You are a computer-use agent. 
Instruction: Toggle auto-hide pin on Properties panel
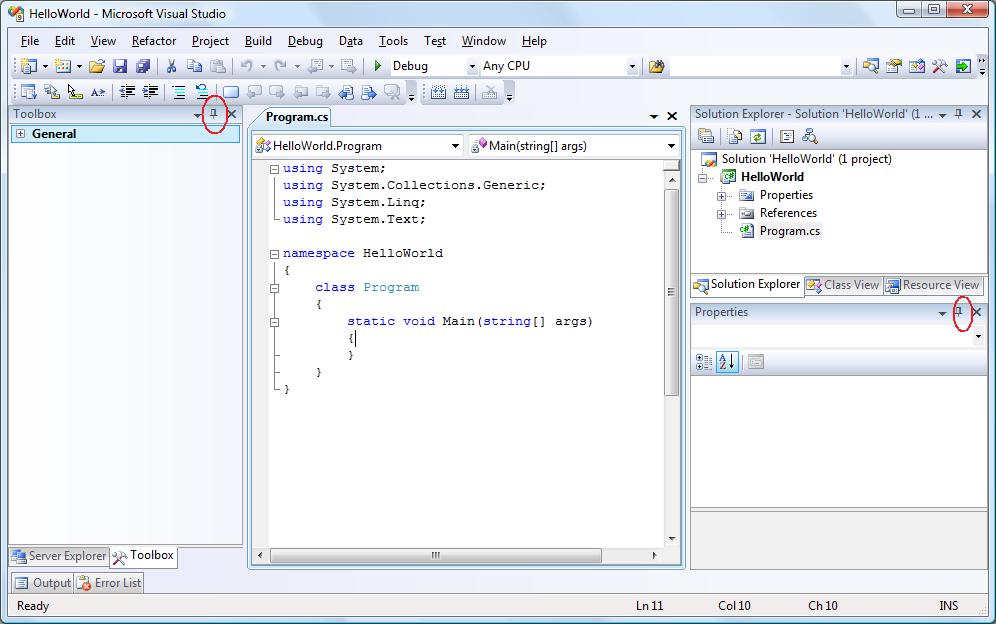(x=959, y=312)
